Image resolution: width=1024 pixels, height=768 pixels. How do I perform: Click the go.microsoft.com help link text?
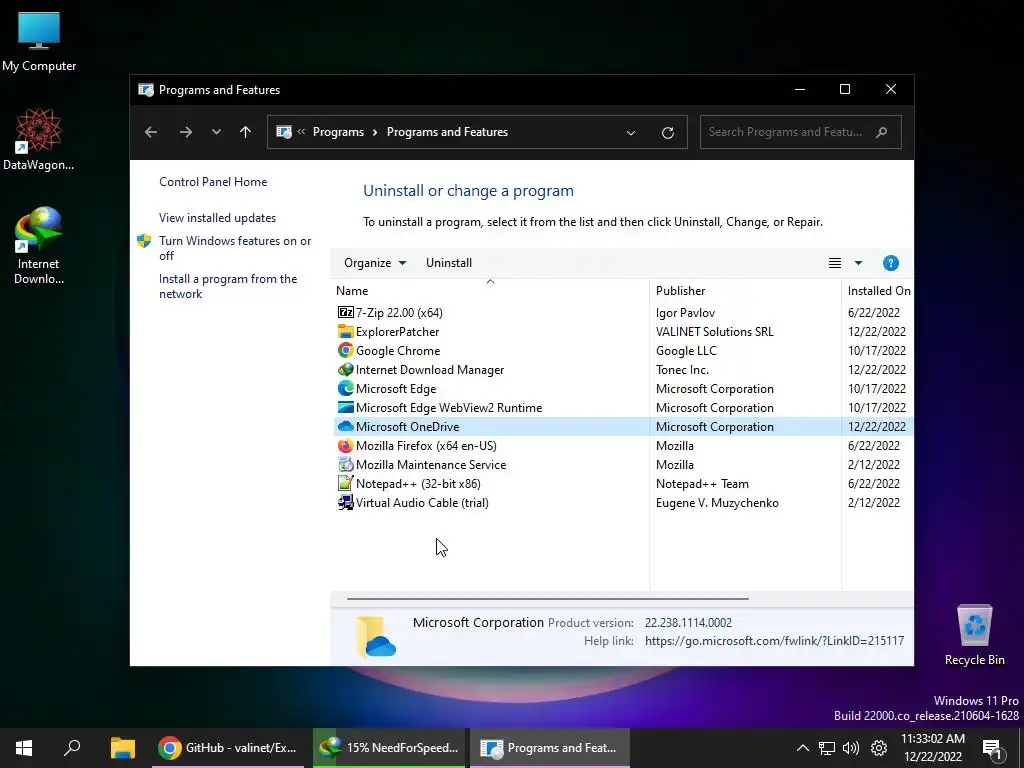coord(775,641)
